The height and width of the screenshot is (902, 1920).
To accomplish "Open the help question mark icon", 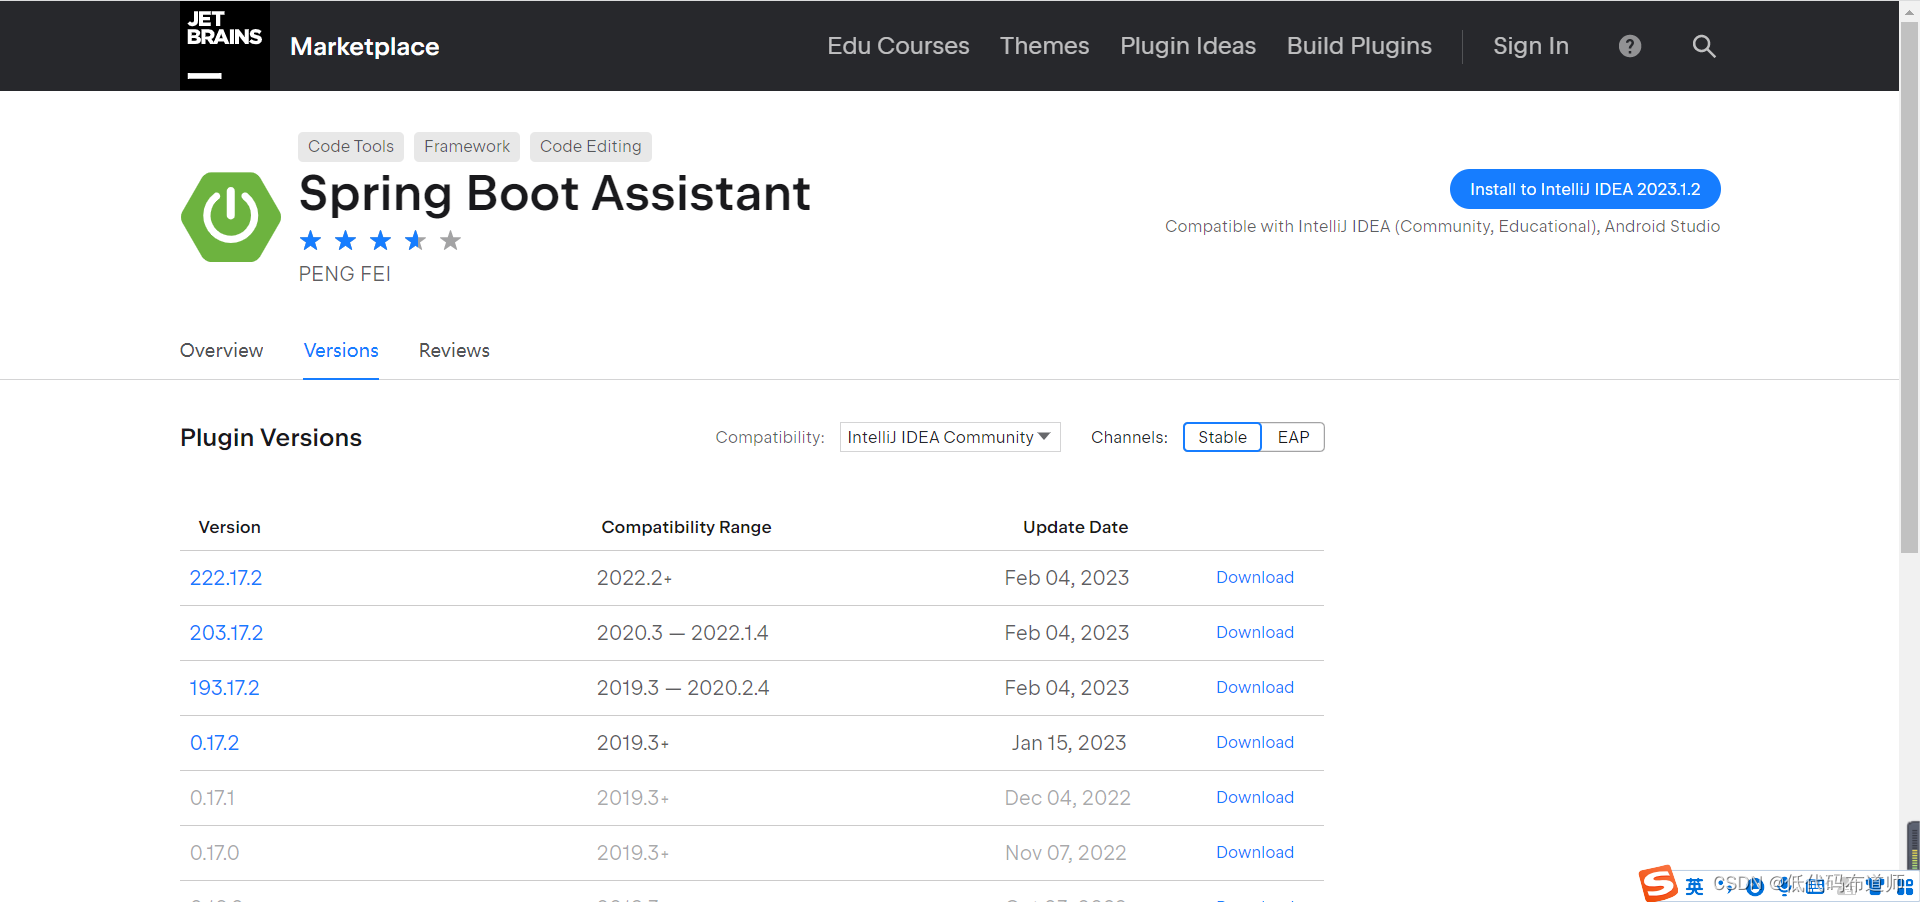I will [1630, 46].
